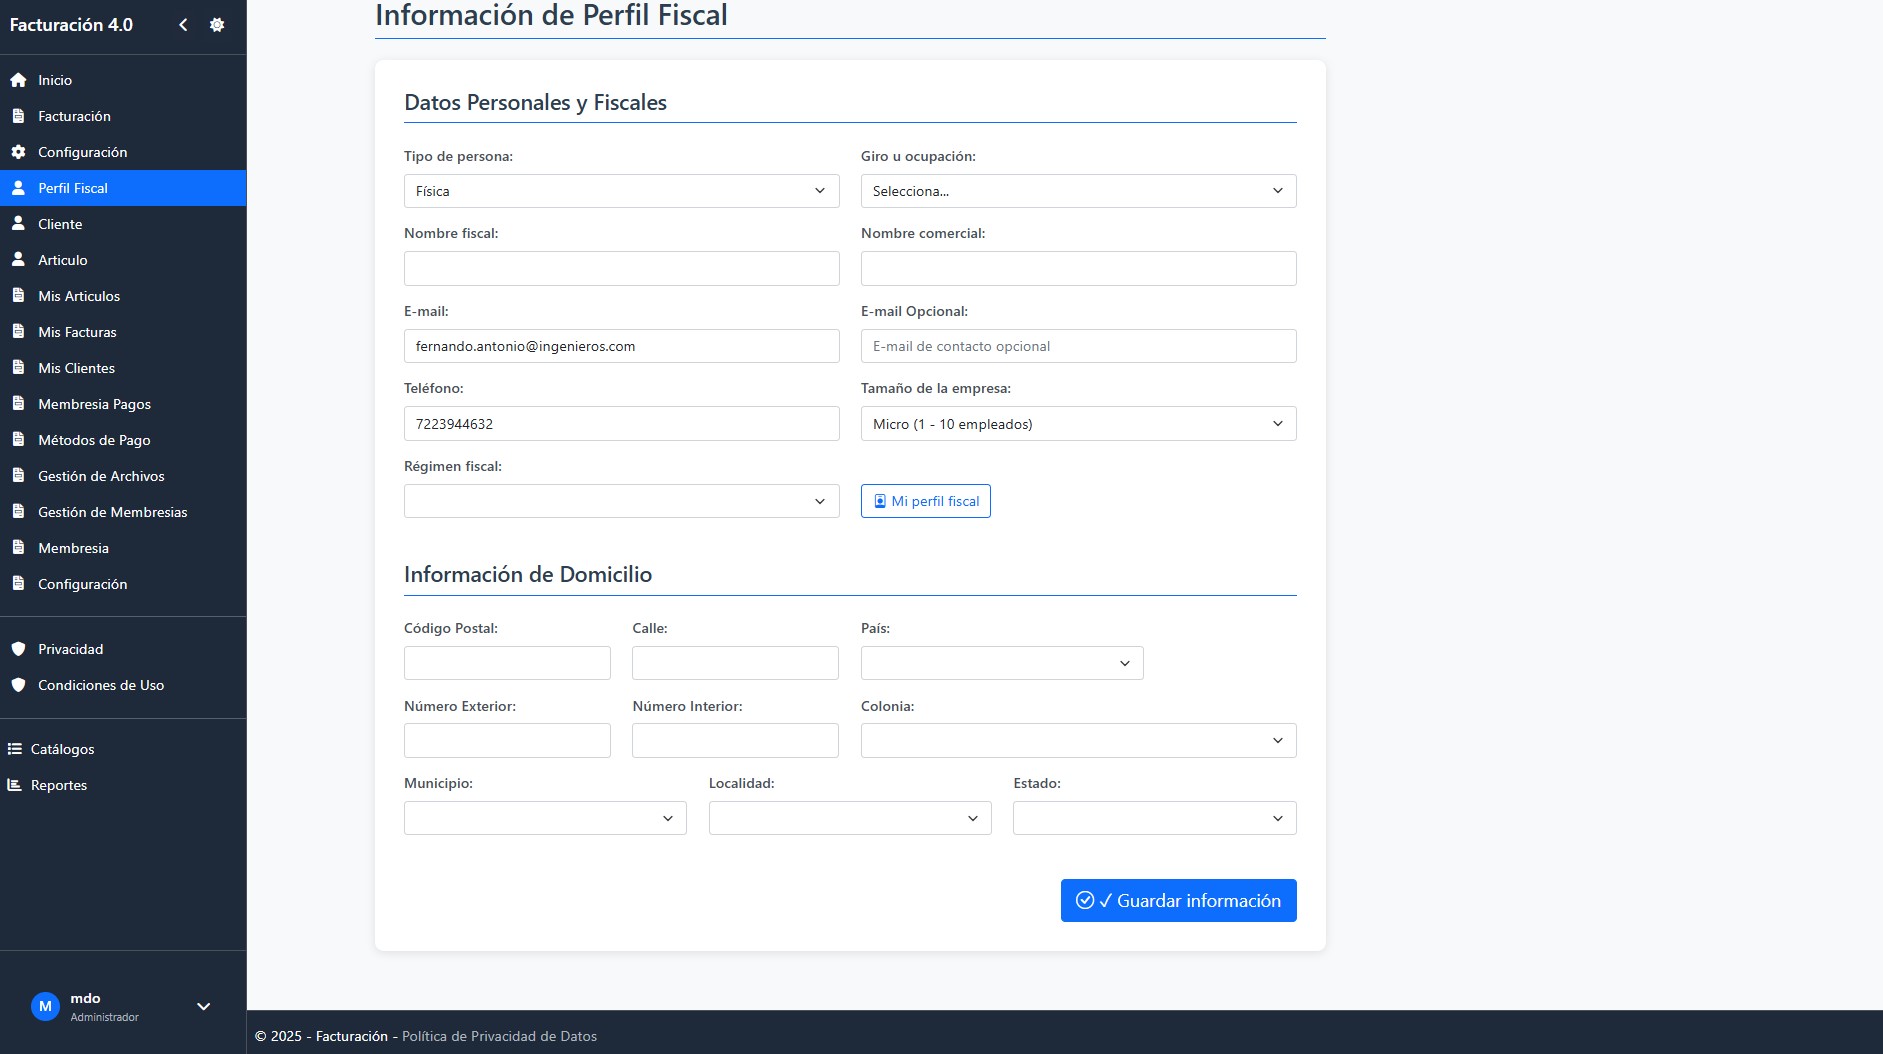Collapse the sidebar with the left chevron
Image resolution: width=1883 pixels, height=1054 pixels.
[x=183, y=25]
